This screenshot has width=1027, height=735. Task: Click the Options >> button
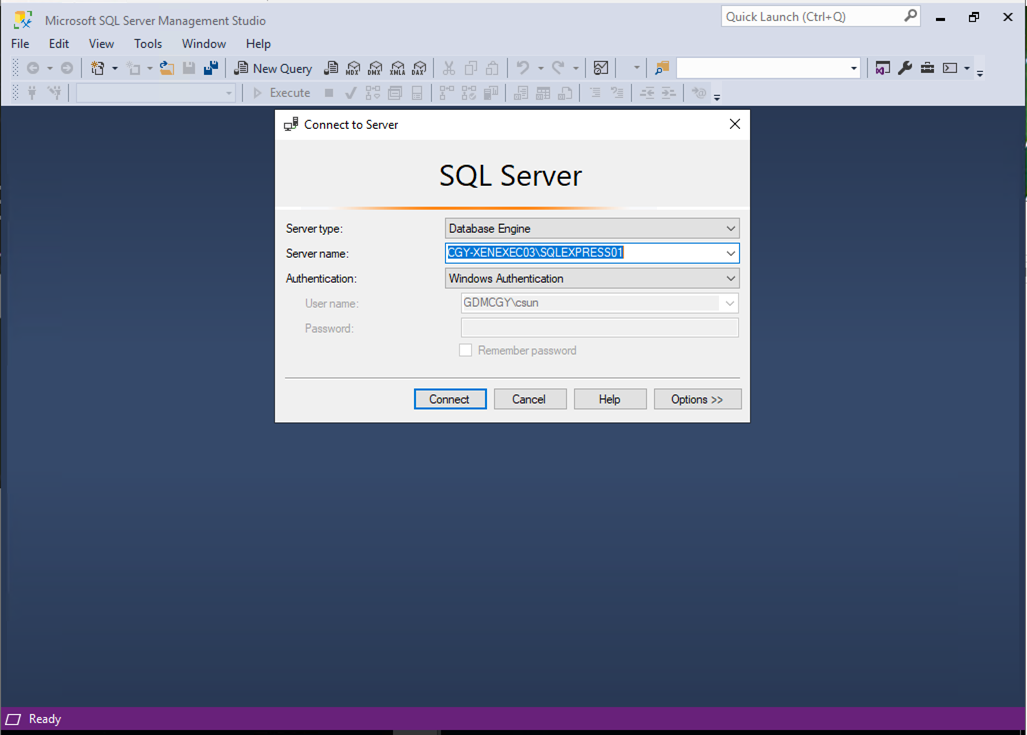coord(698,399)
